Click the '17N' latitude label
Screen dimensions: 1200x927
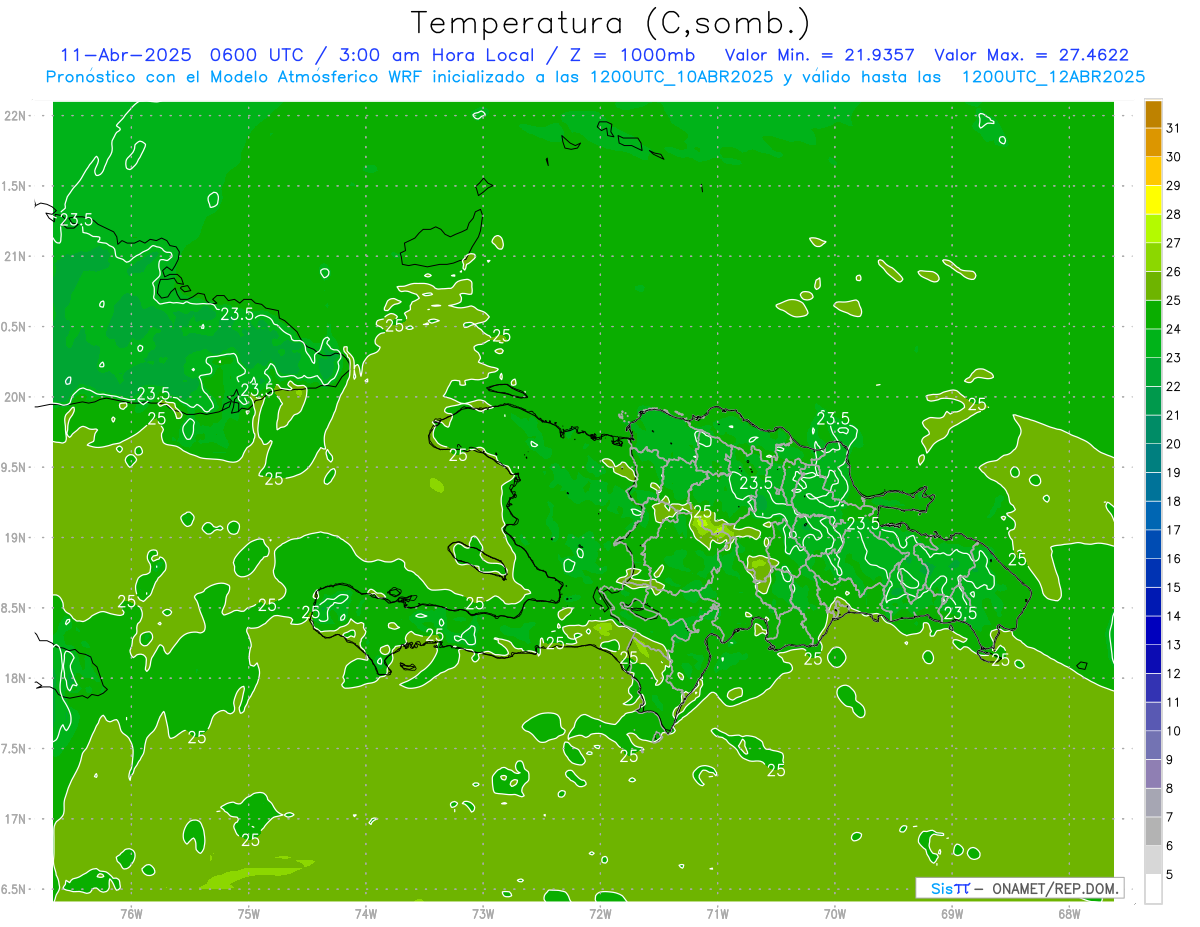click(x=16, y=819)
